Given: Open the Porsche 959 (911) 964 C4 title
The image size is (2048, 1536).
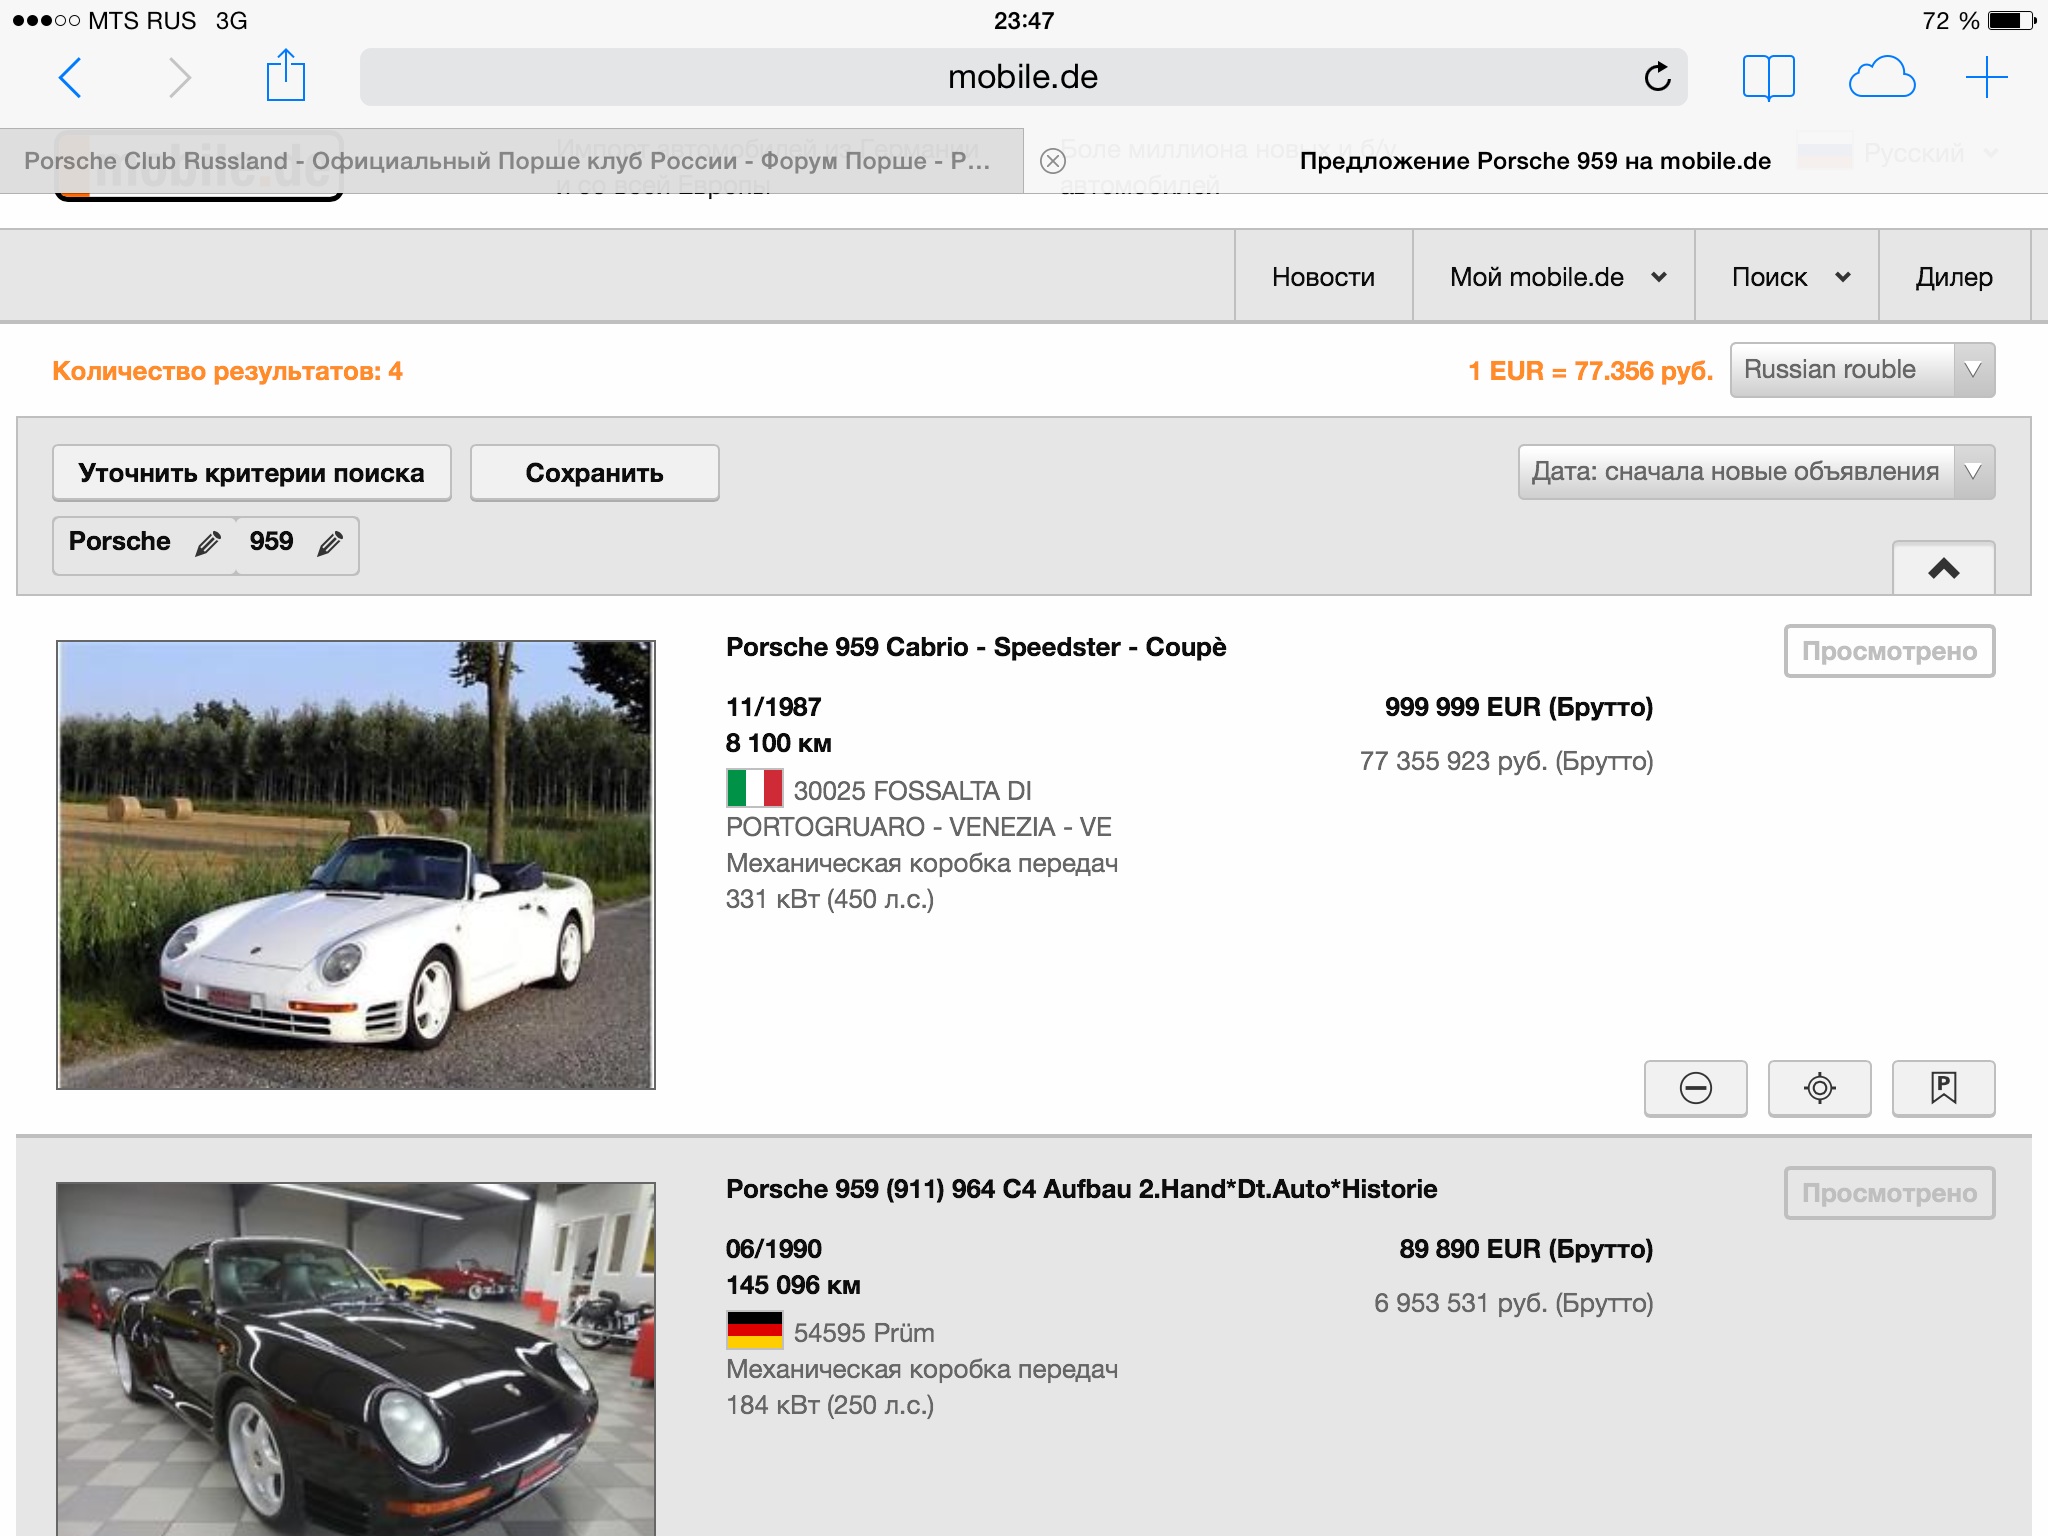Looking at the screenshot, I should (1081, 1189).
